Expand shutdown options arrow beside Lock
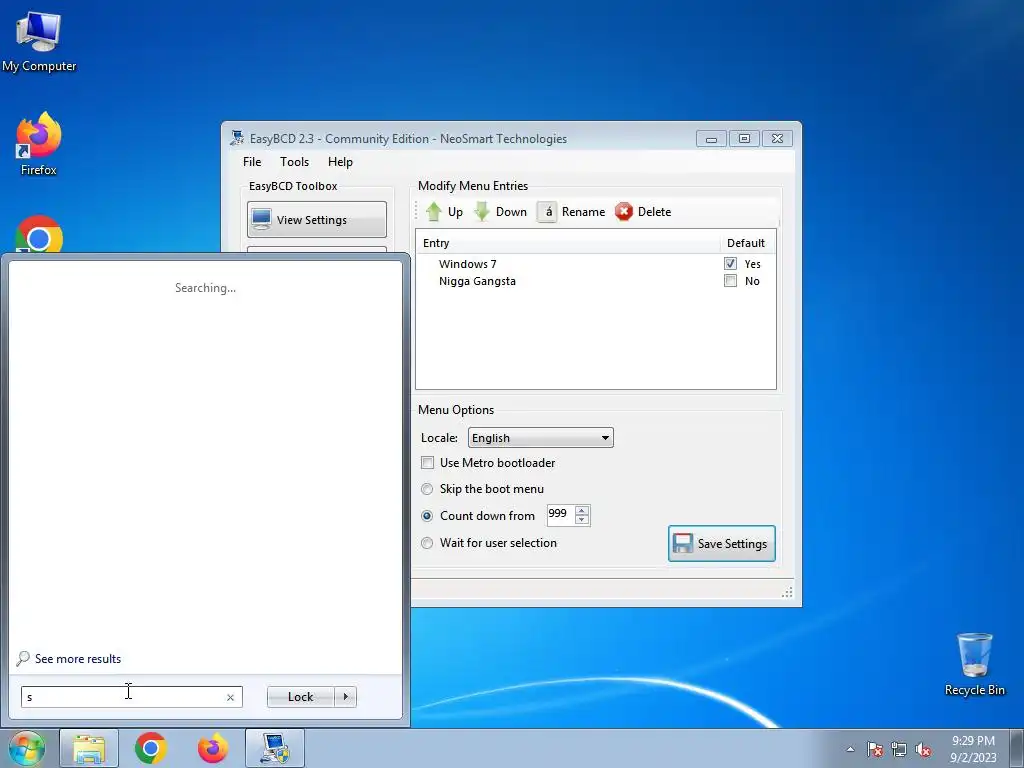Screen dimensions: 1024x768 tap(345, 697)
